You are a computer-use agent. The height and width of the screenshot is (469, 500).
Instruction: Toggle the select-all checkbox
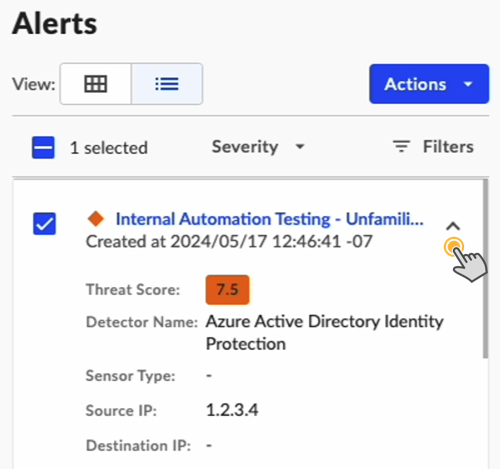(x=43, y=147)
